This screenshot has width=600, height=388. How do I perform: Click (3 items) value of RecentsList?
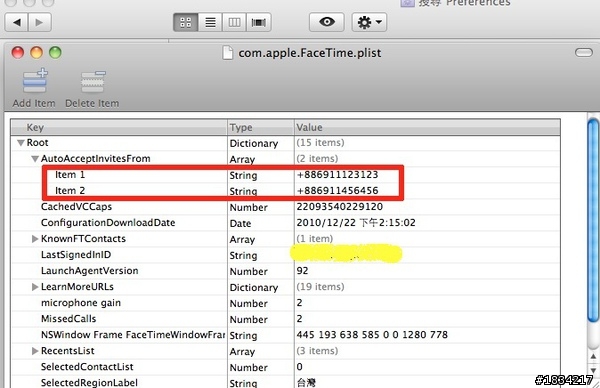[317, 351]
